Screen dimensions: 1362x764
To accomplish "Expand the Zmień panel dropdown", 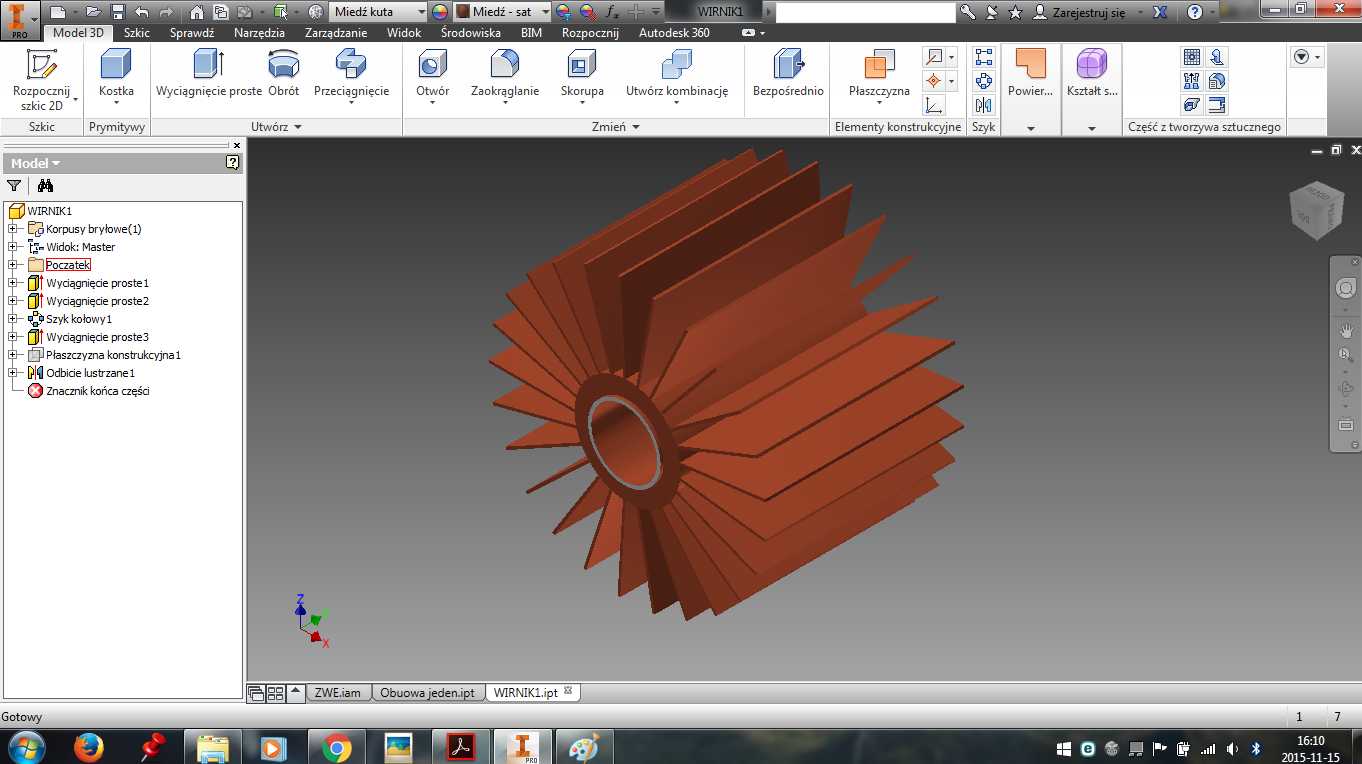I will (616, 127).
